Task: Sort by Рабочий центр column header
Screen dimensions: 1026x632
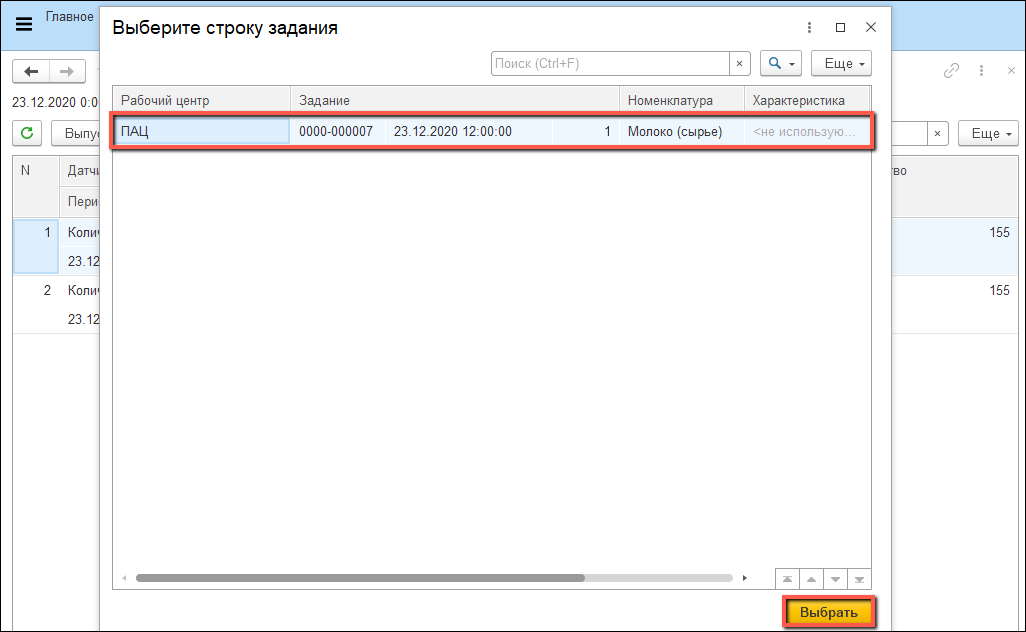Action: [x=200, y=100]
